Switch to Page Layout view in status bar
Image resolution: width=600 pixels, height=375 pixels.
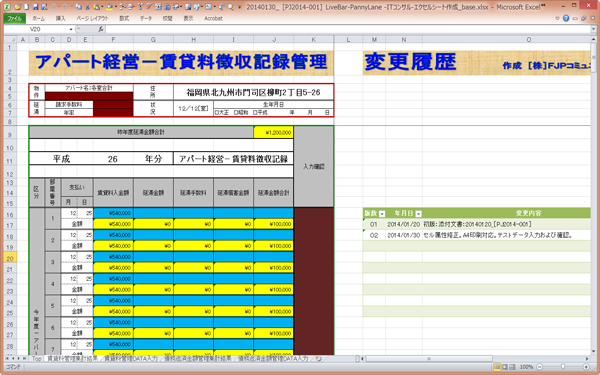(x=504, y=367)
